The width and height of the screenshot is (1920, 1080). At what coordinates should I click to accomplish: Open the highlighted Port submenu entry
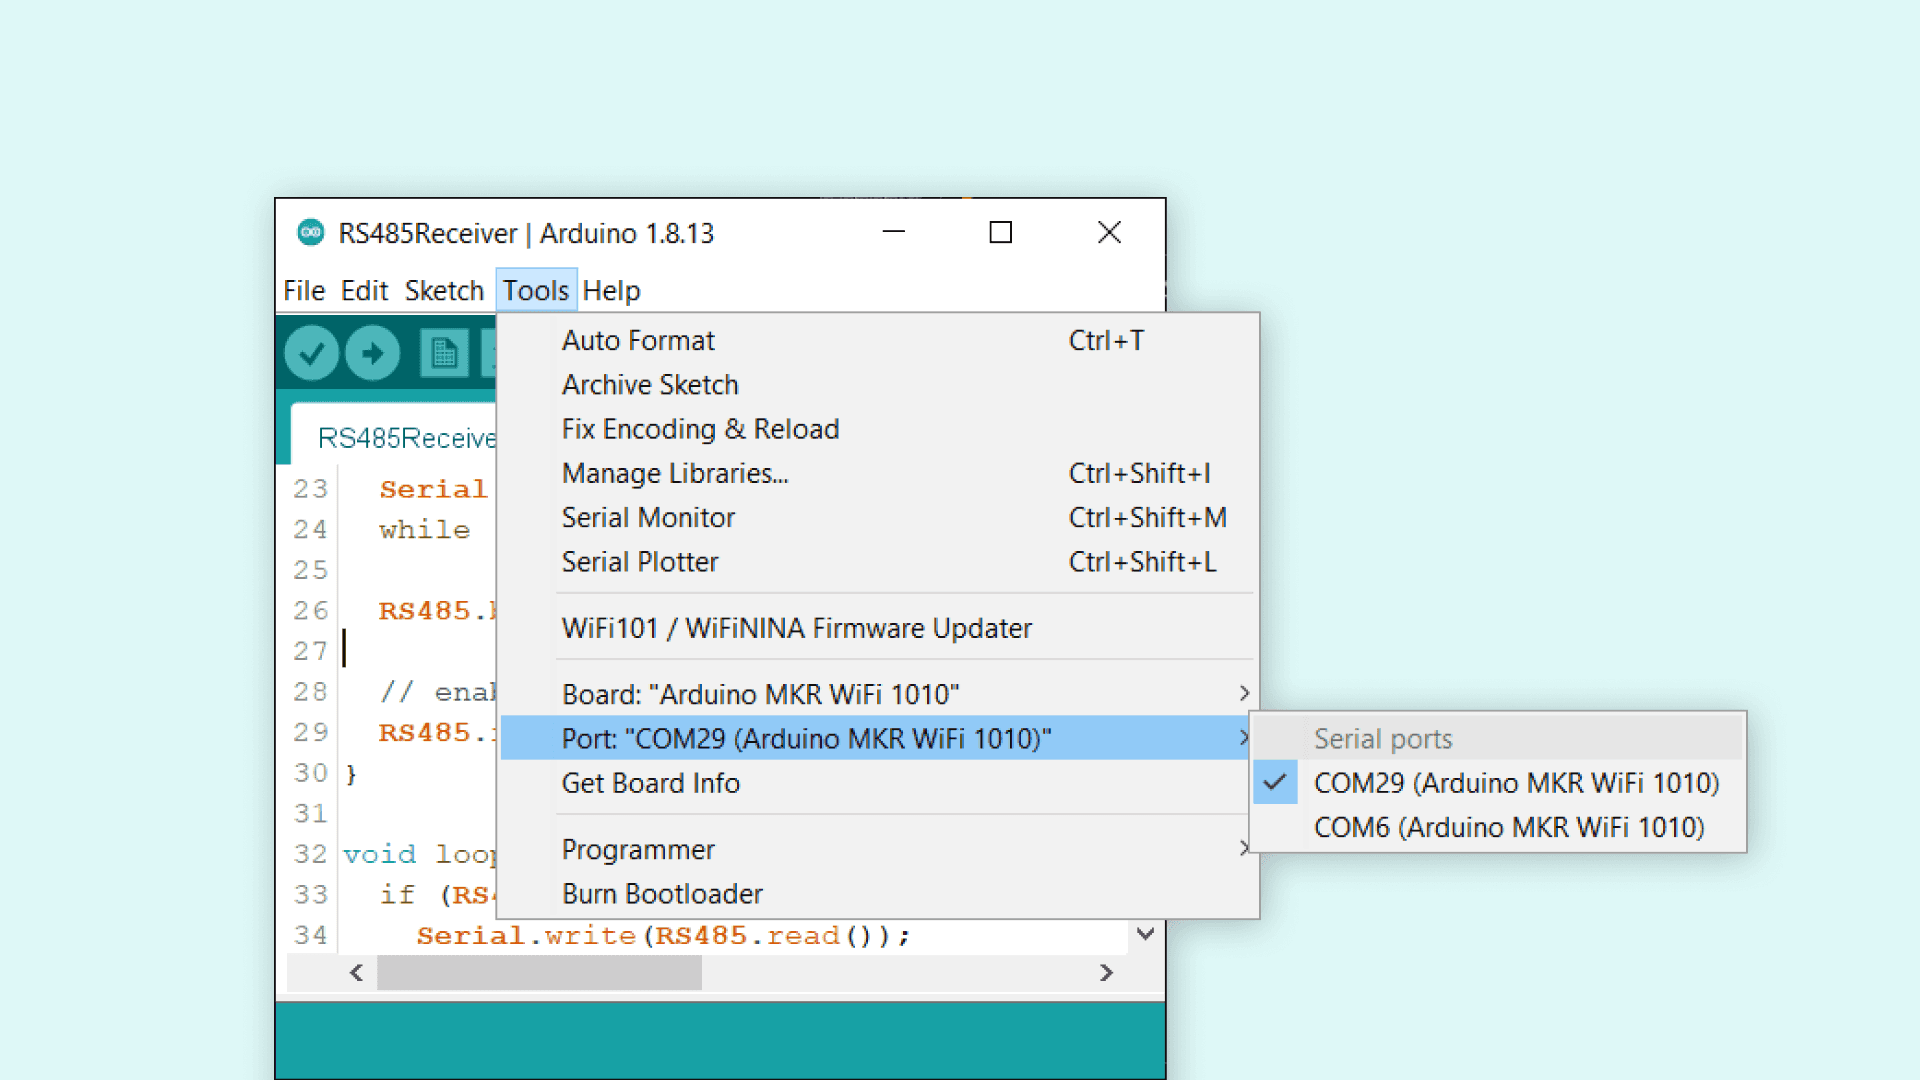(806, 738)
